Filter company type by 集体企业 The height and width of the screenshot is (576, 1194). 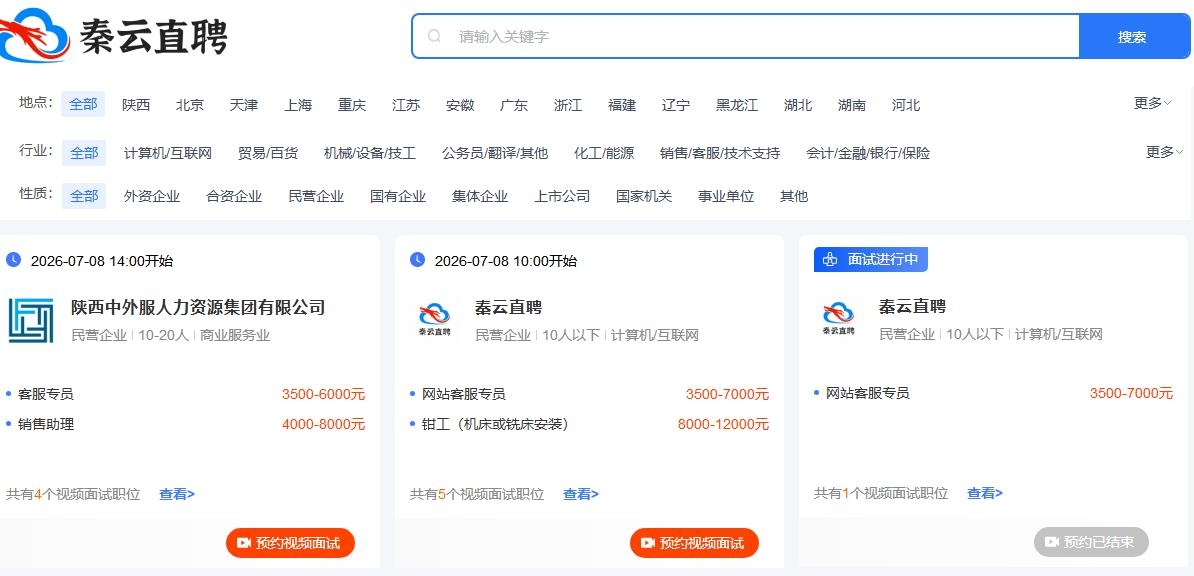click(x=480, y=196)
